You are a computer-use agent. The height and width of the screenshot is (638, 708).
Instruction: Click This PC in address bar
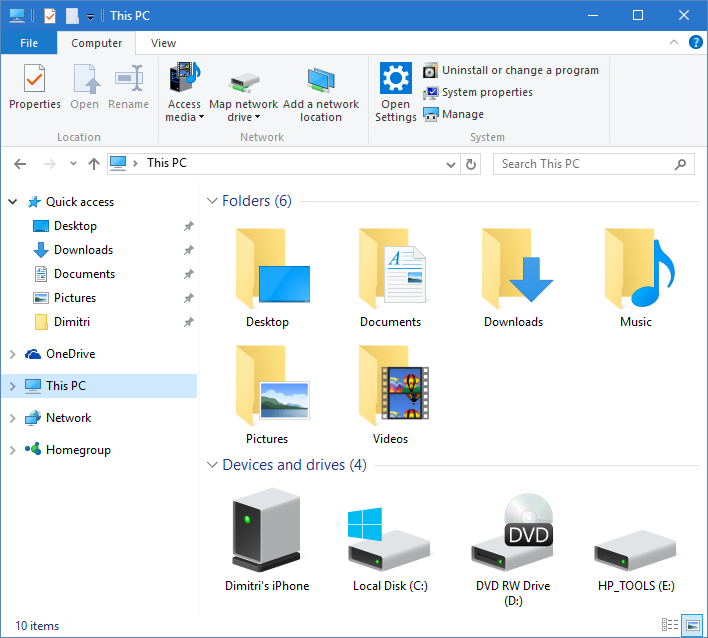point(167,163)
